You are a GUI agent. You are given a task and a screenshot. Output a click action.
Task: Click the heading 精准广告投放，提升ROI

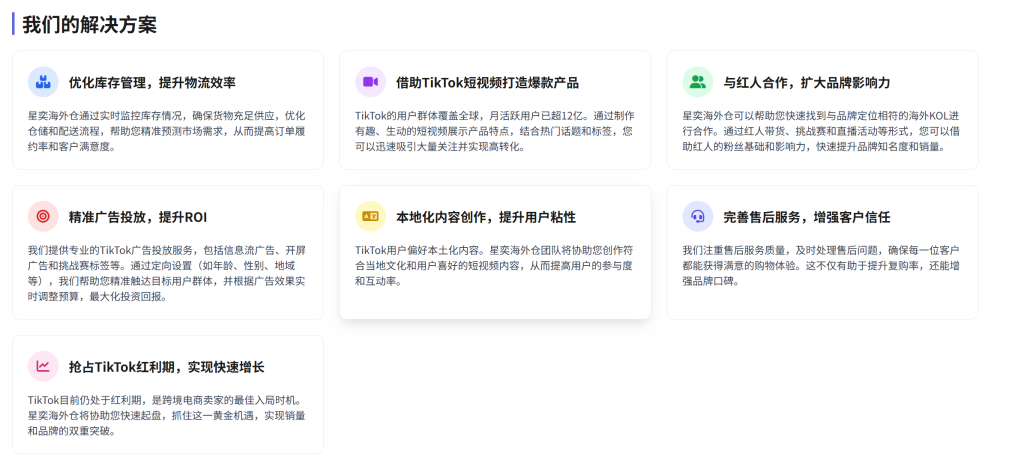[138, 218]
